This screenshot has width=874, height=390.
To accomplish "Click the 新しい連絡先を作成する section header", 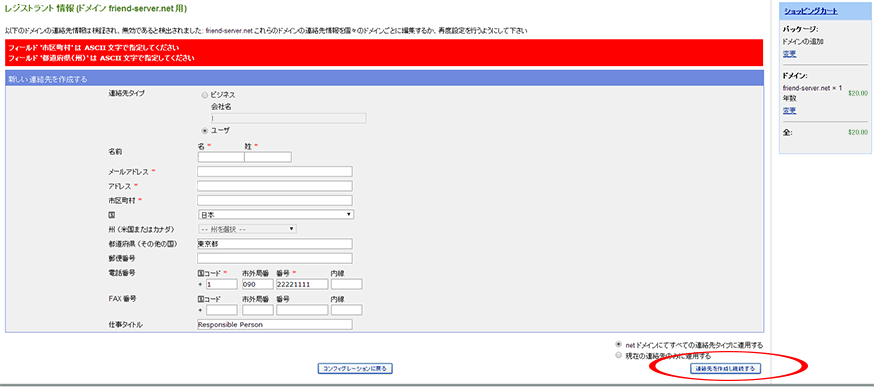I will pos(384,79).
